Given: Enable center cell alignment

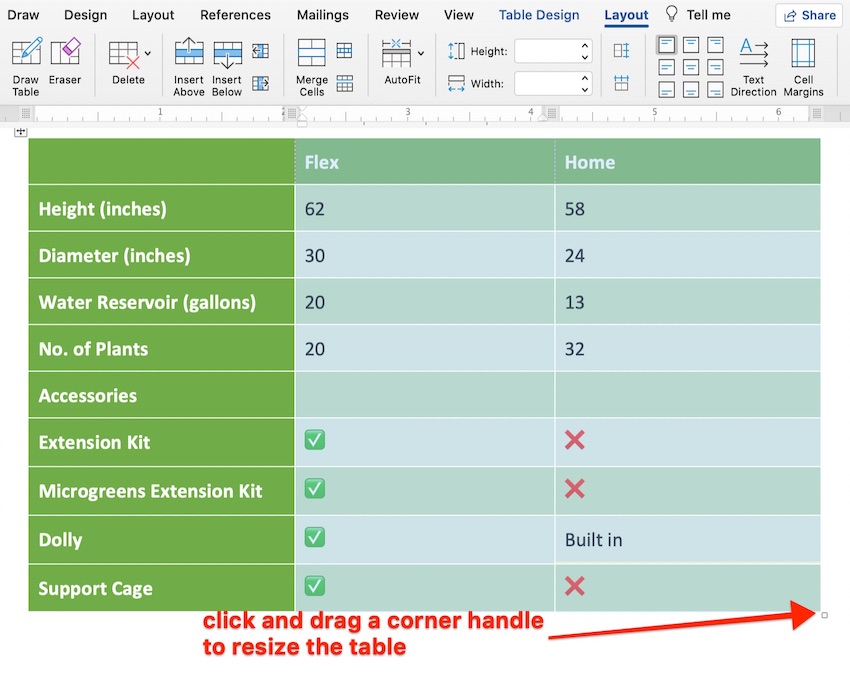Looking at the screenshot, I should click(691, 67).
